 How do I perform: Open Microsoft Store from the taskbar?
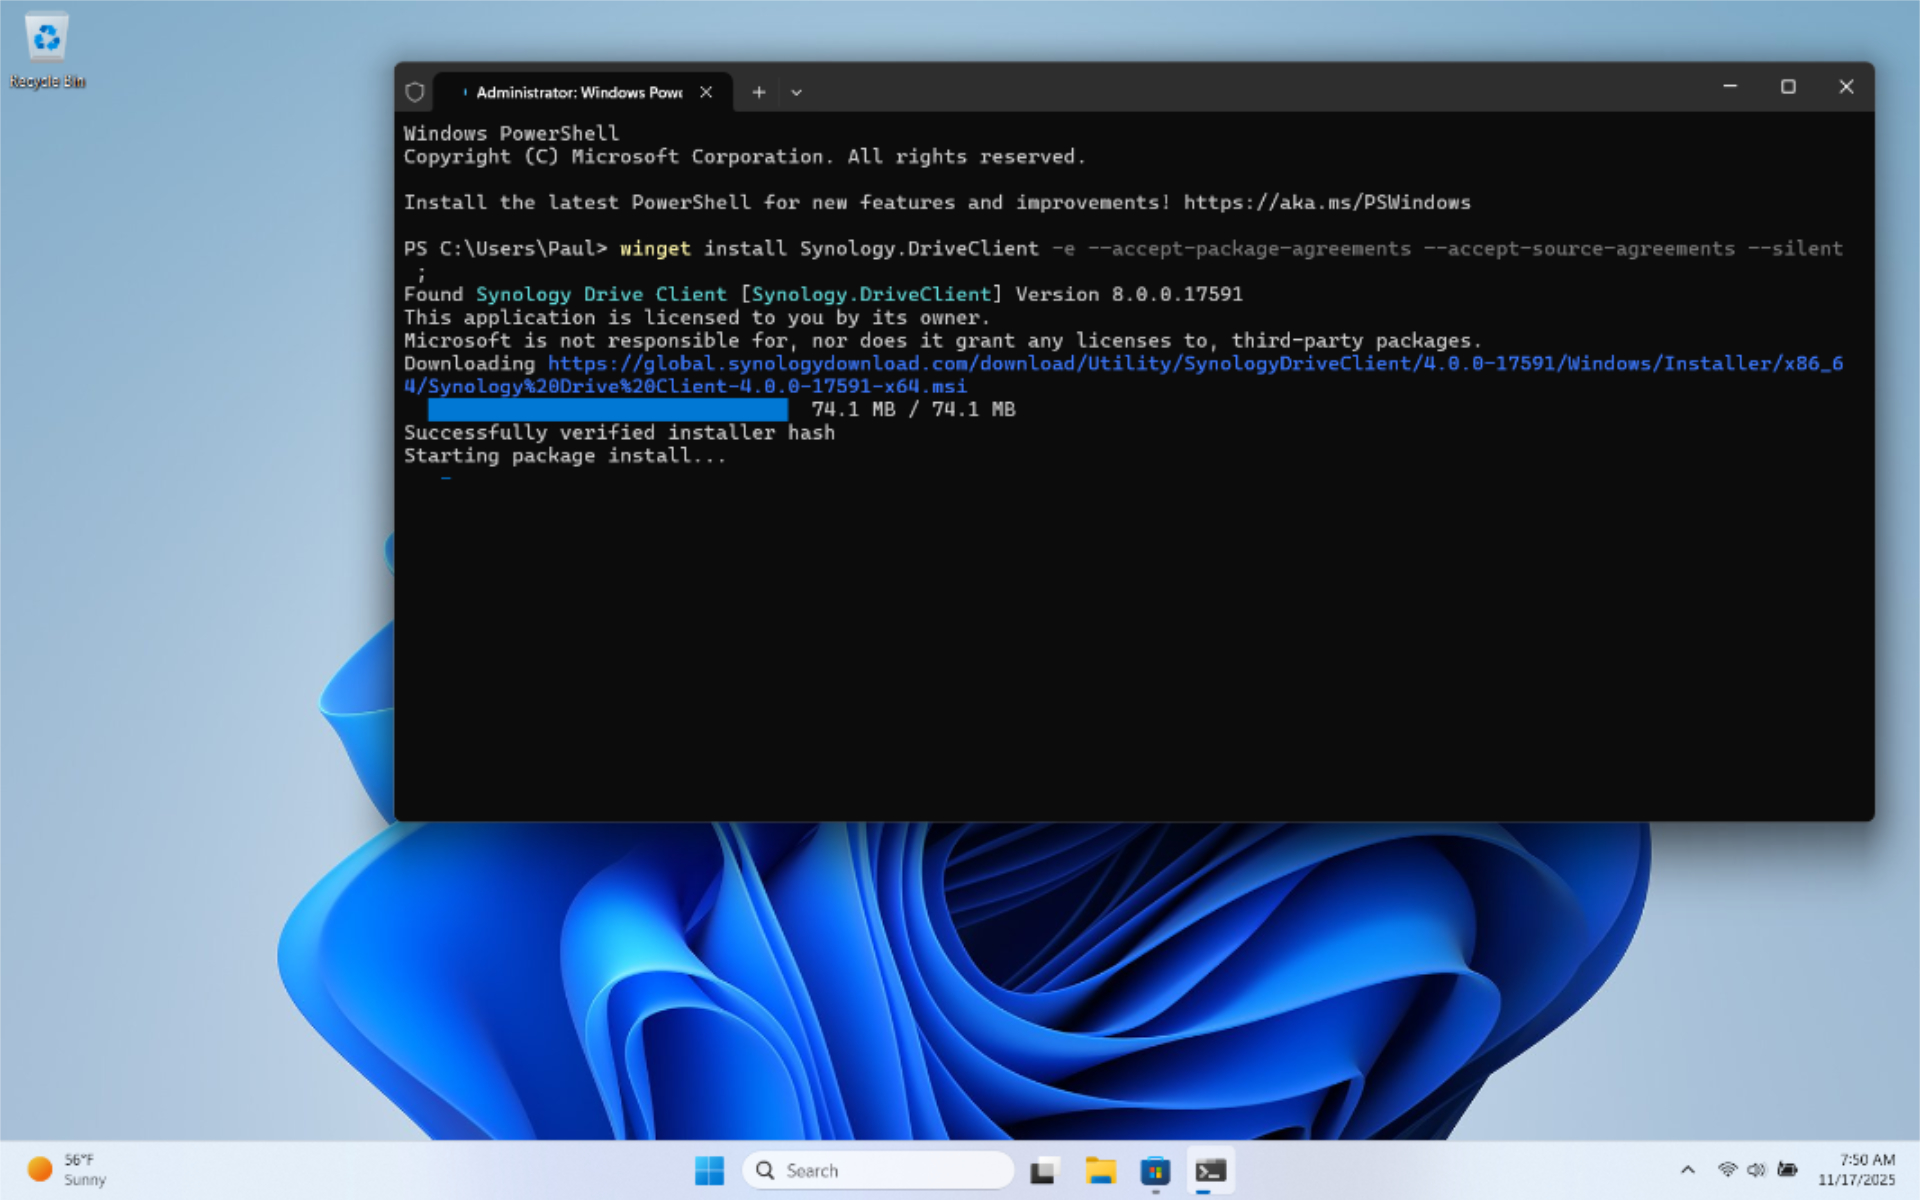click(x=1155, y=1170)
